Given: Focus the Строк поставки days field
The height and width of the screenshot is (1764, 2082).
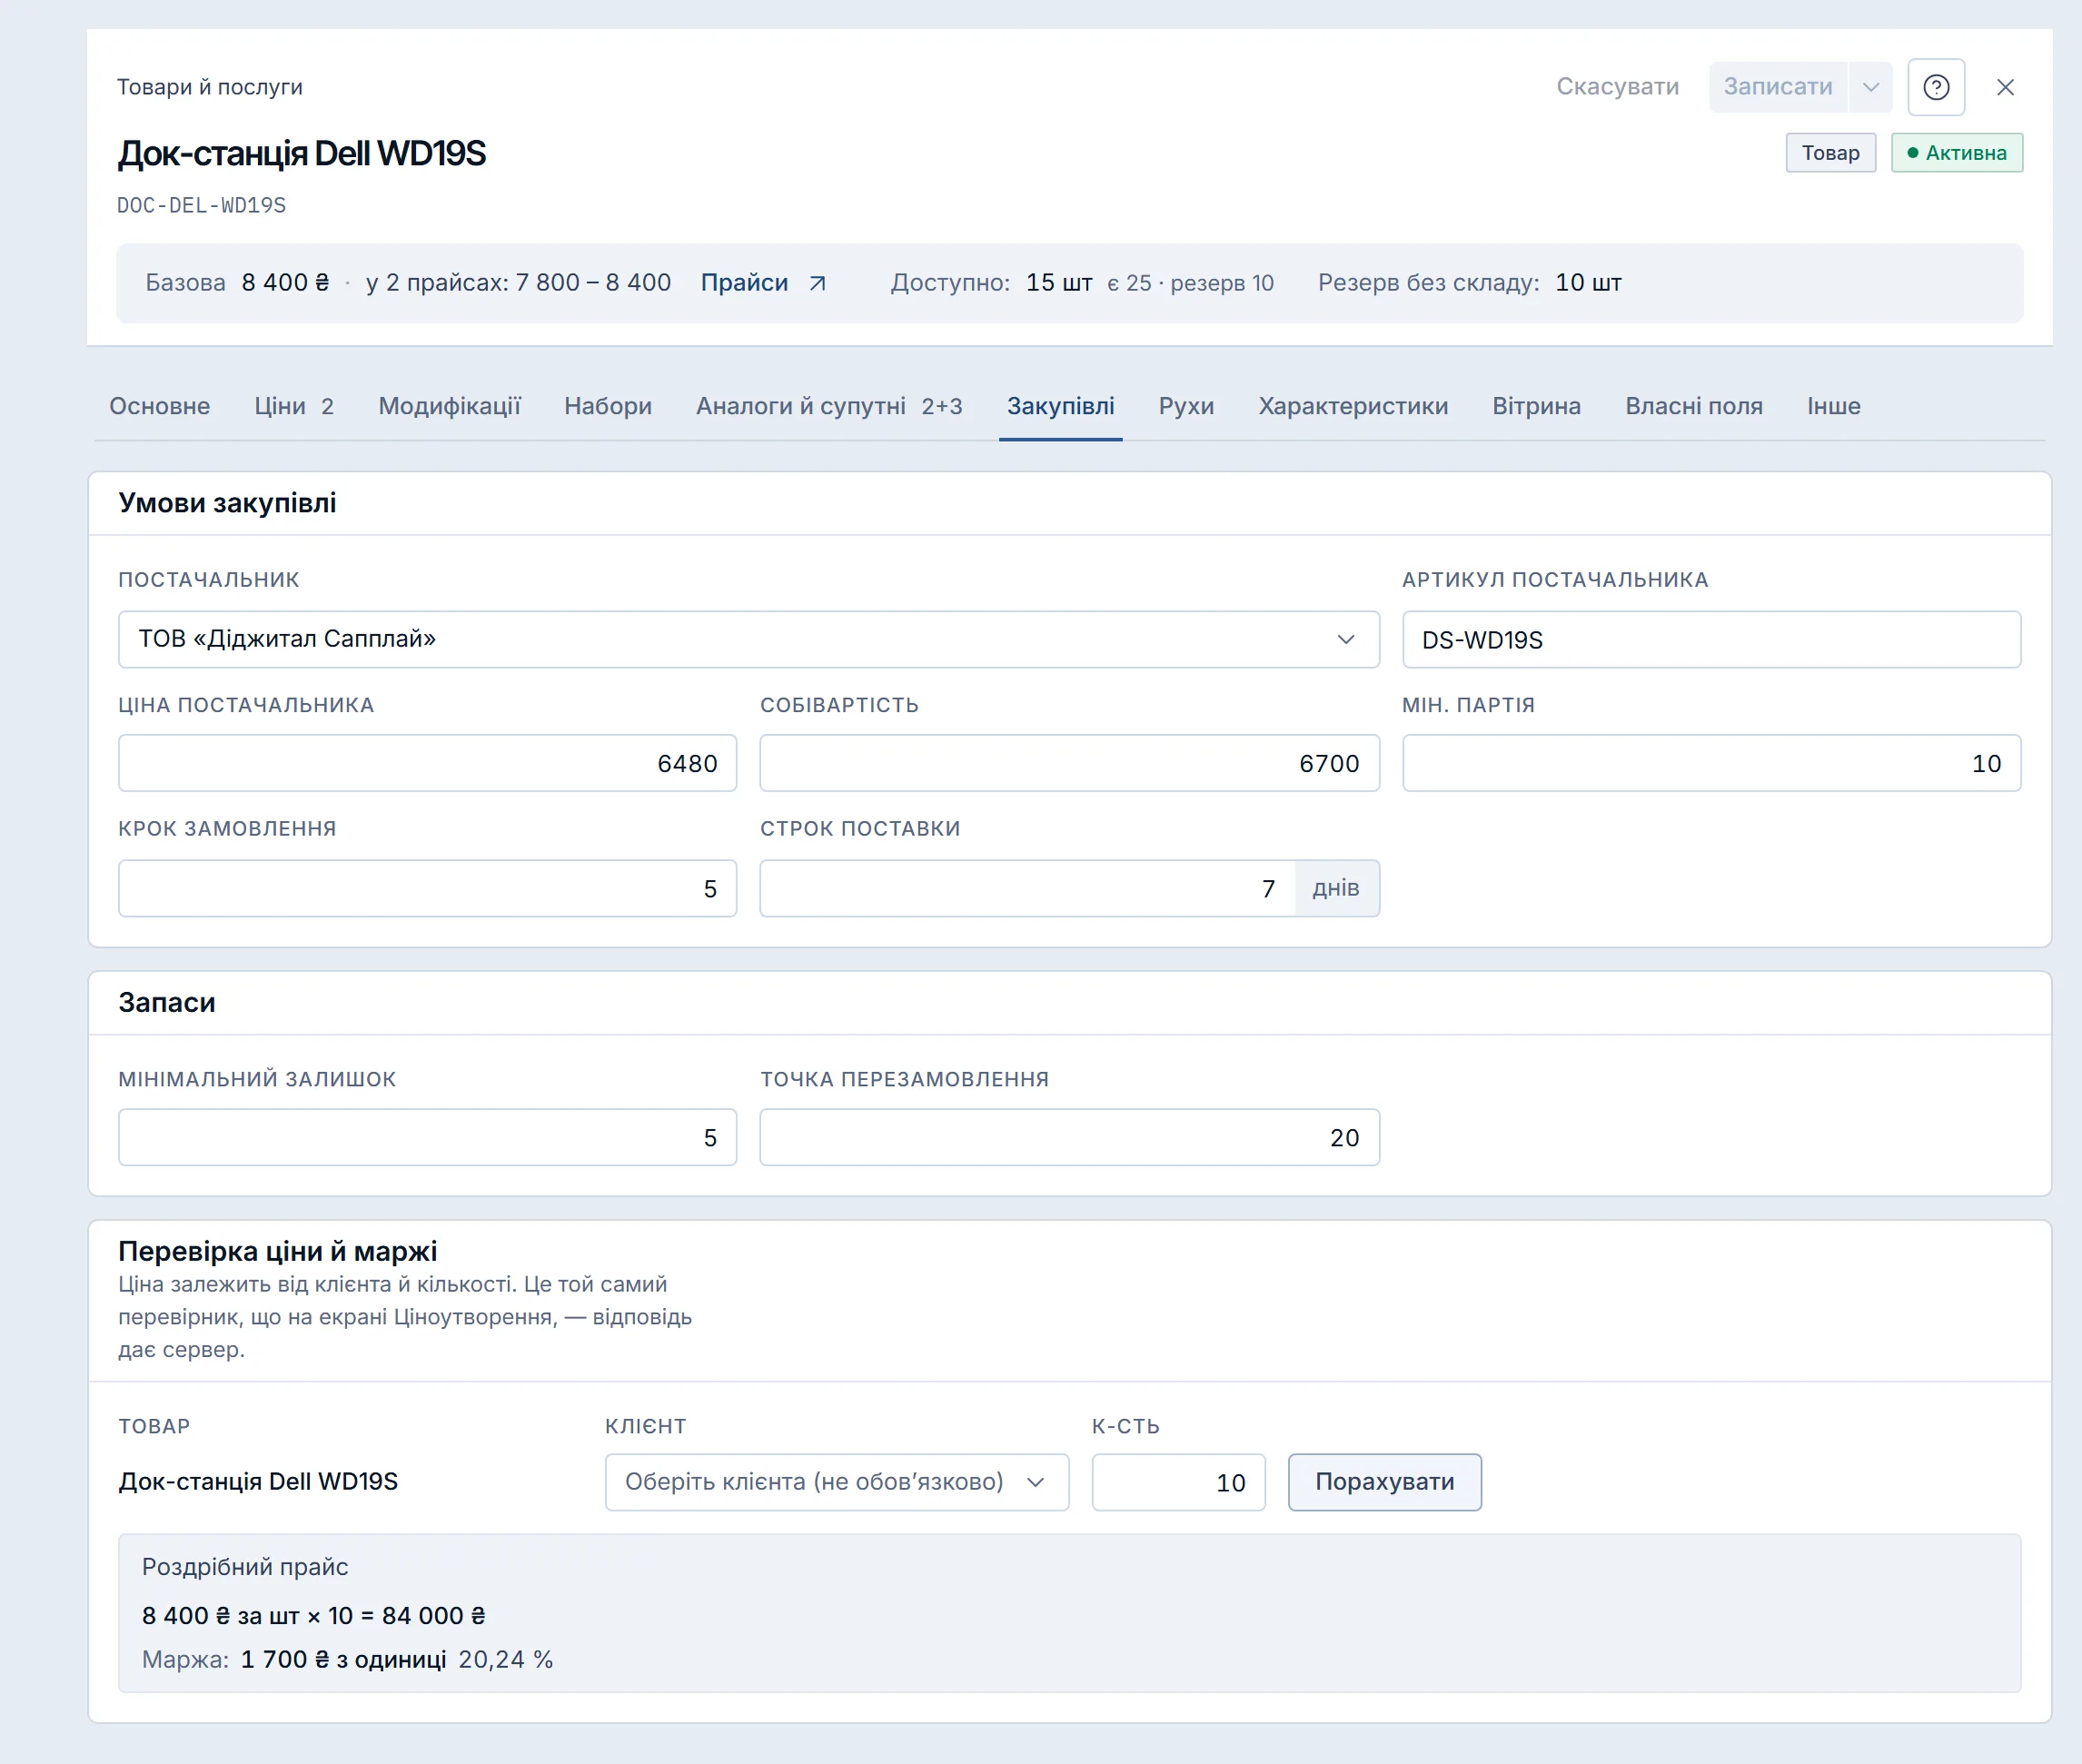Looking at the screenshot, I should coord(1027,888).
